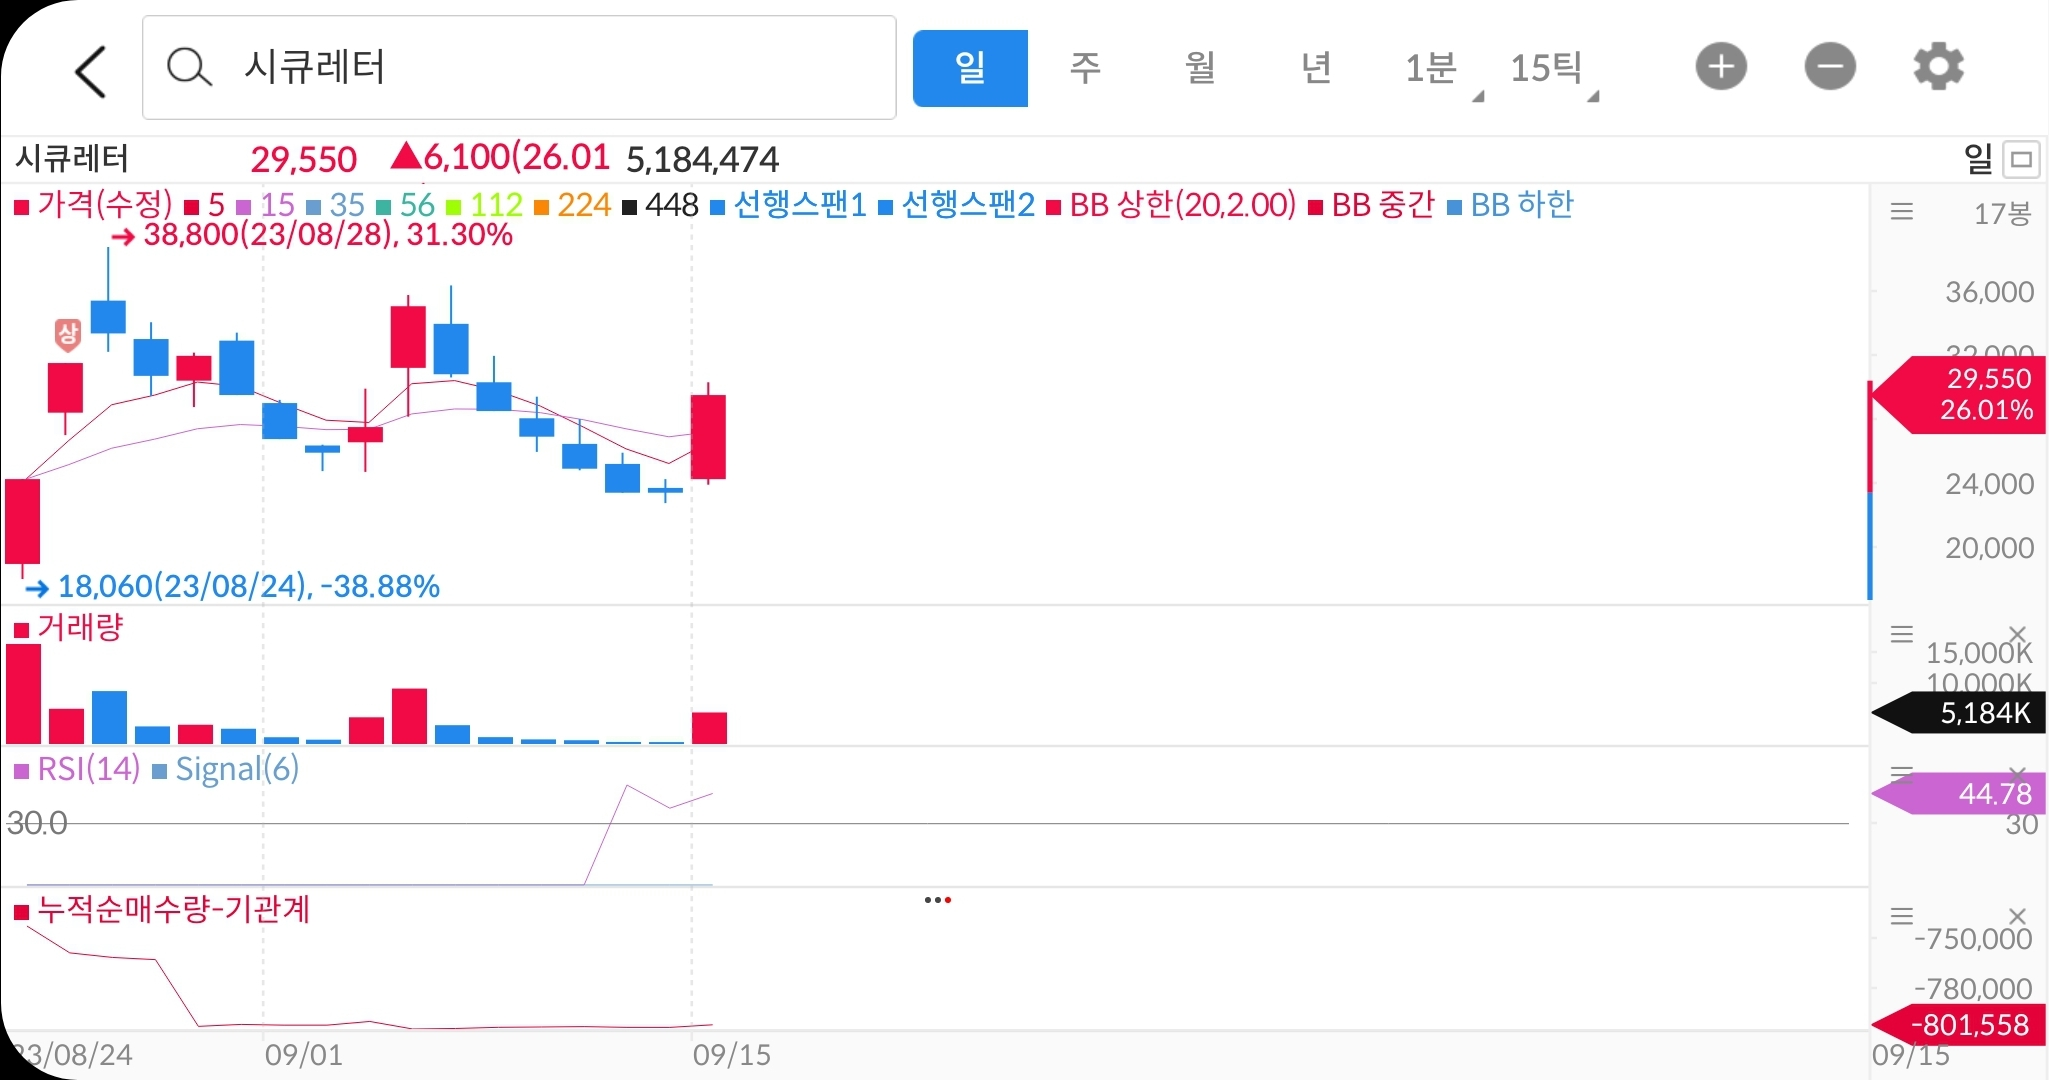Open price panel hamburger menu icon
This screenshot has width=2049, height=1080.
(x=1902, y=212)
